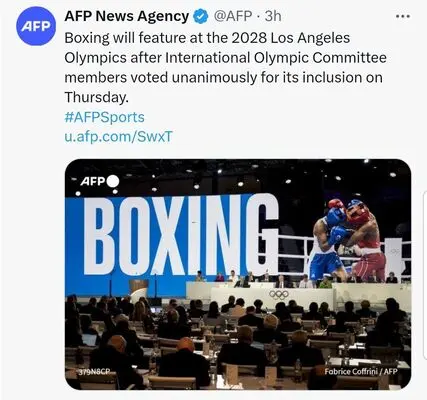Open the AFP profile avatar

(x=36, y=26)
